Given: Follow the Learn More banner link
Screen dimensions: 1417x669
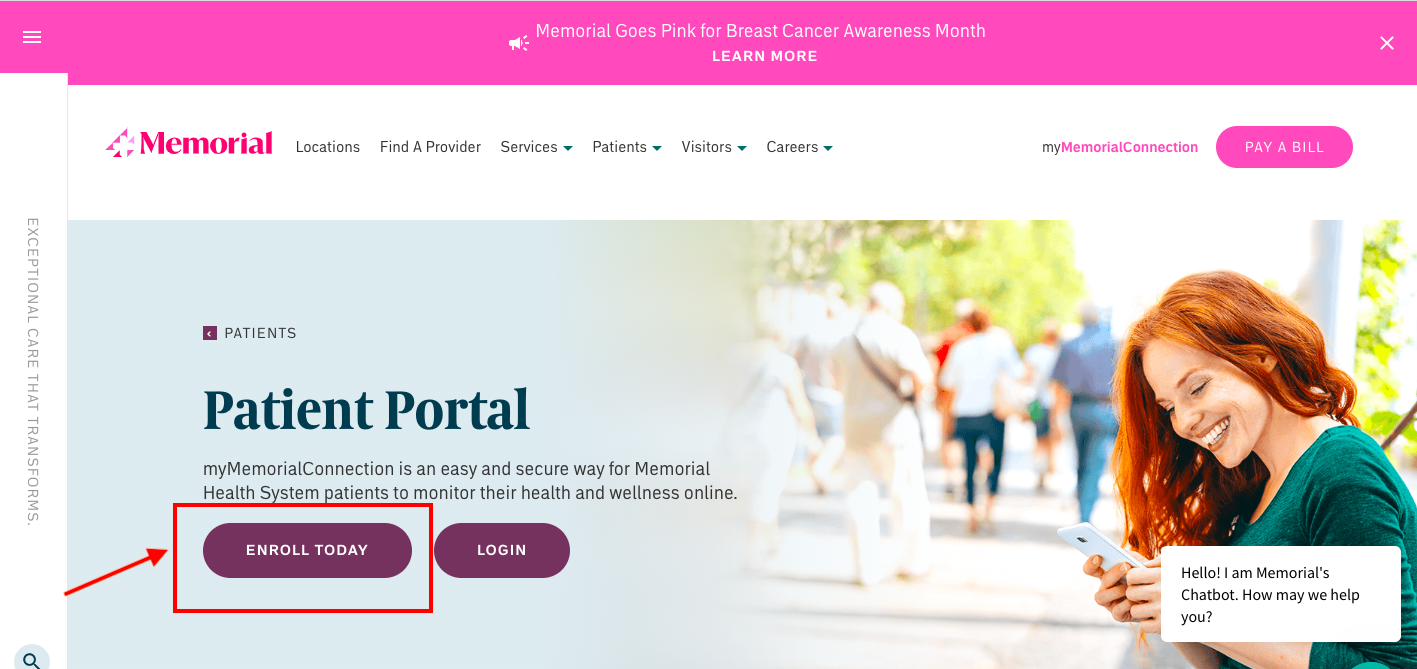Looking at the screenshot, I should coord(765,56).
